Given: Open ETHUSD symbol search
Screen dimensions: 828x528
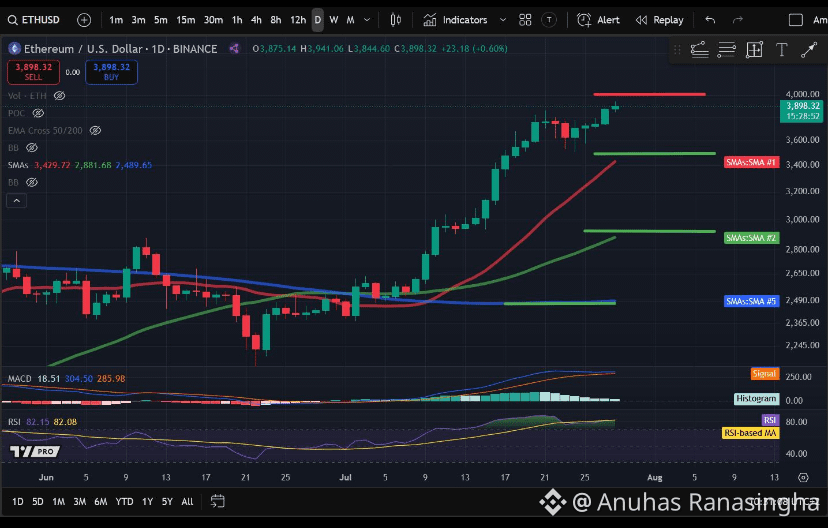Looking at the screenshot, I should (34, 20).
